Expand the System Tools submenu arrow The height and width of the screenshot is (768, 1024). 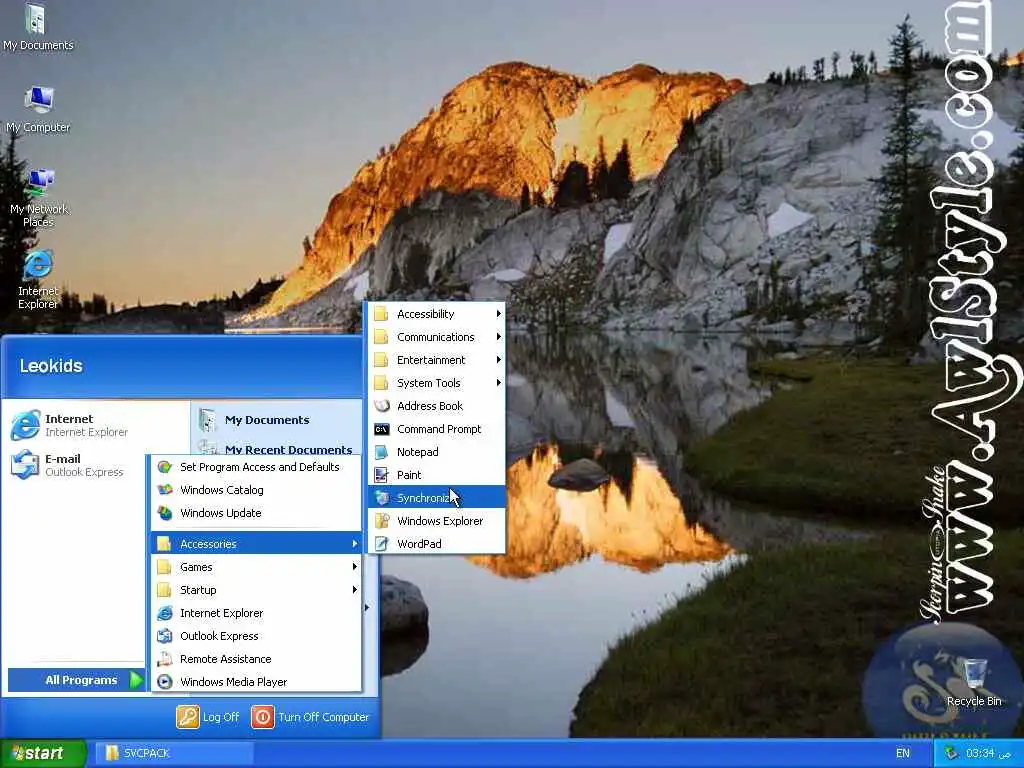[498, 383]
